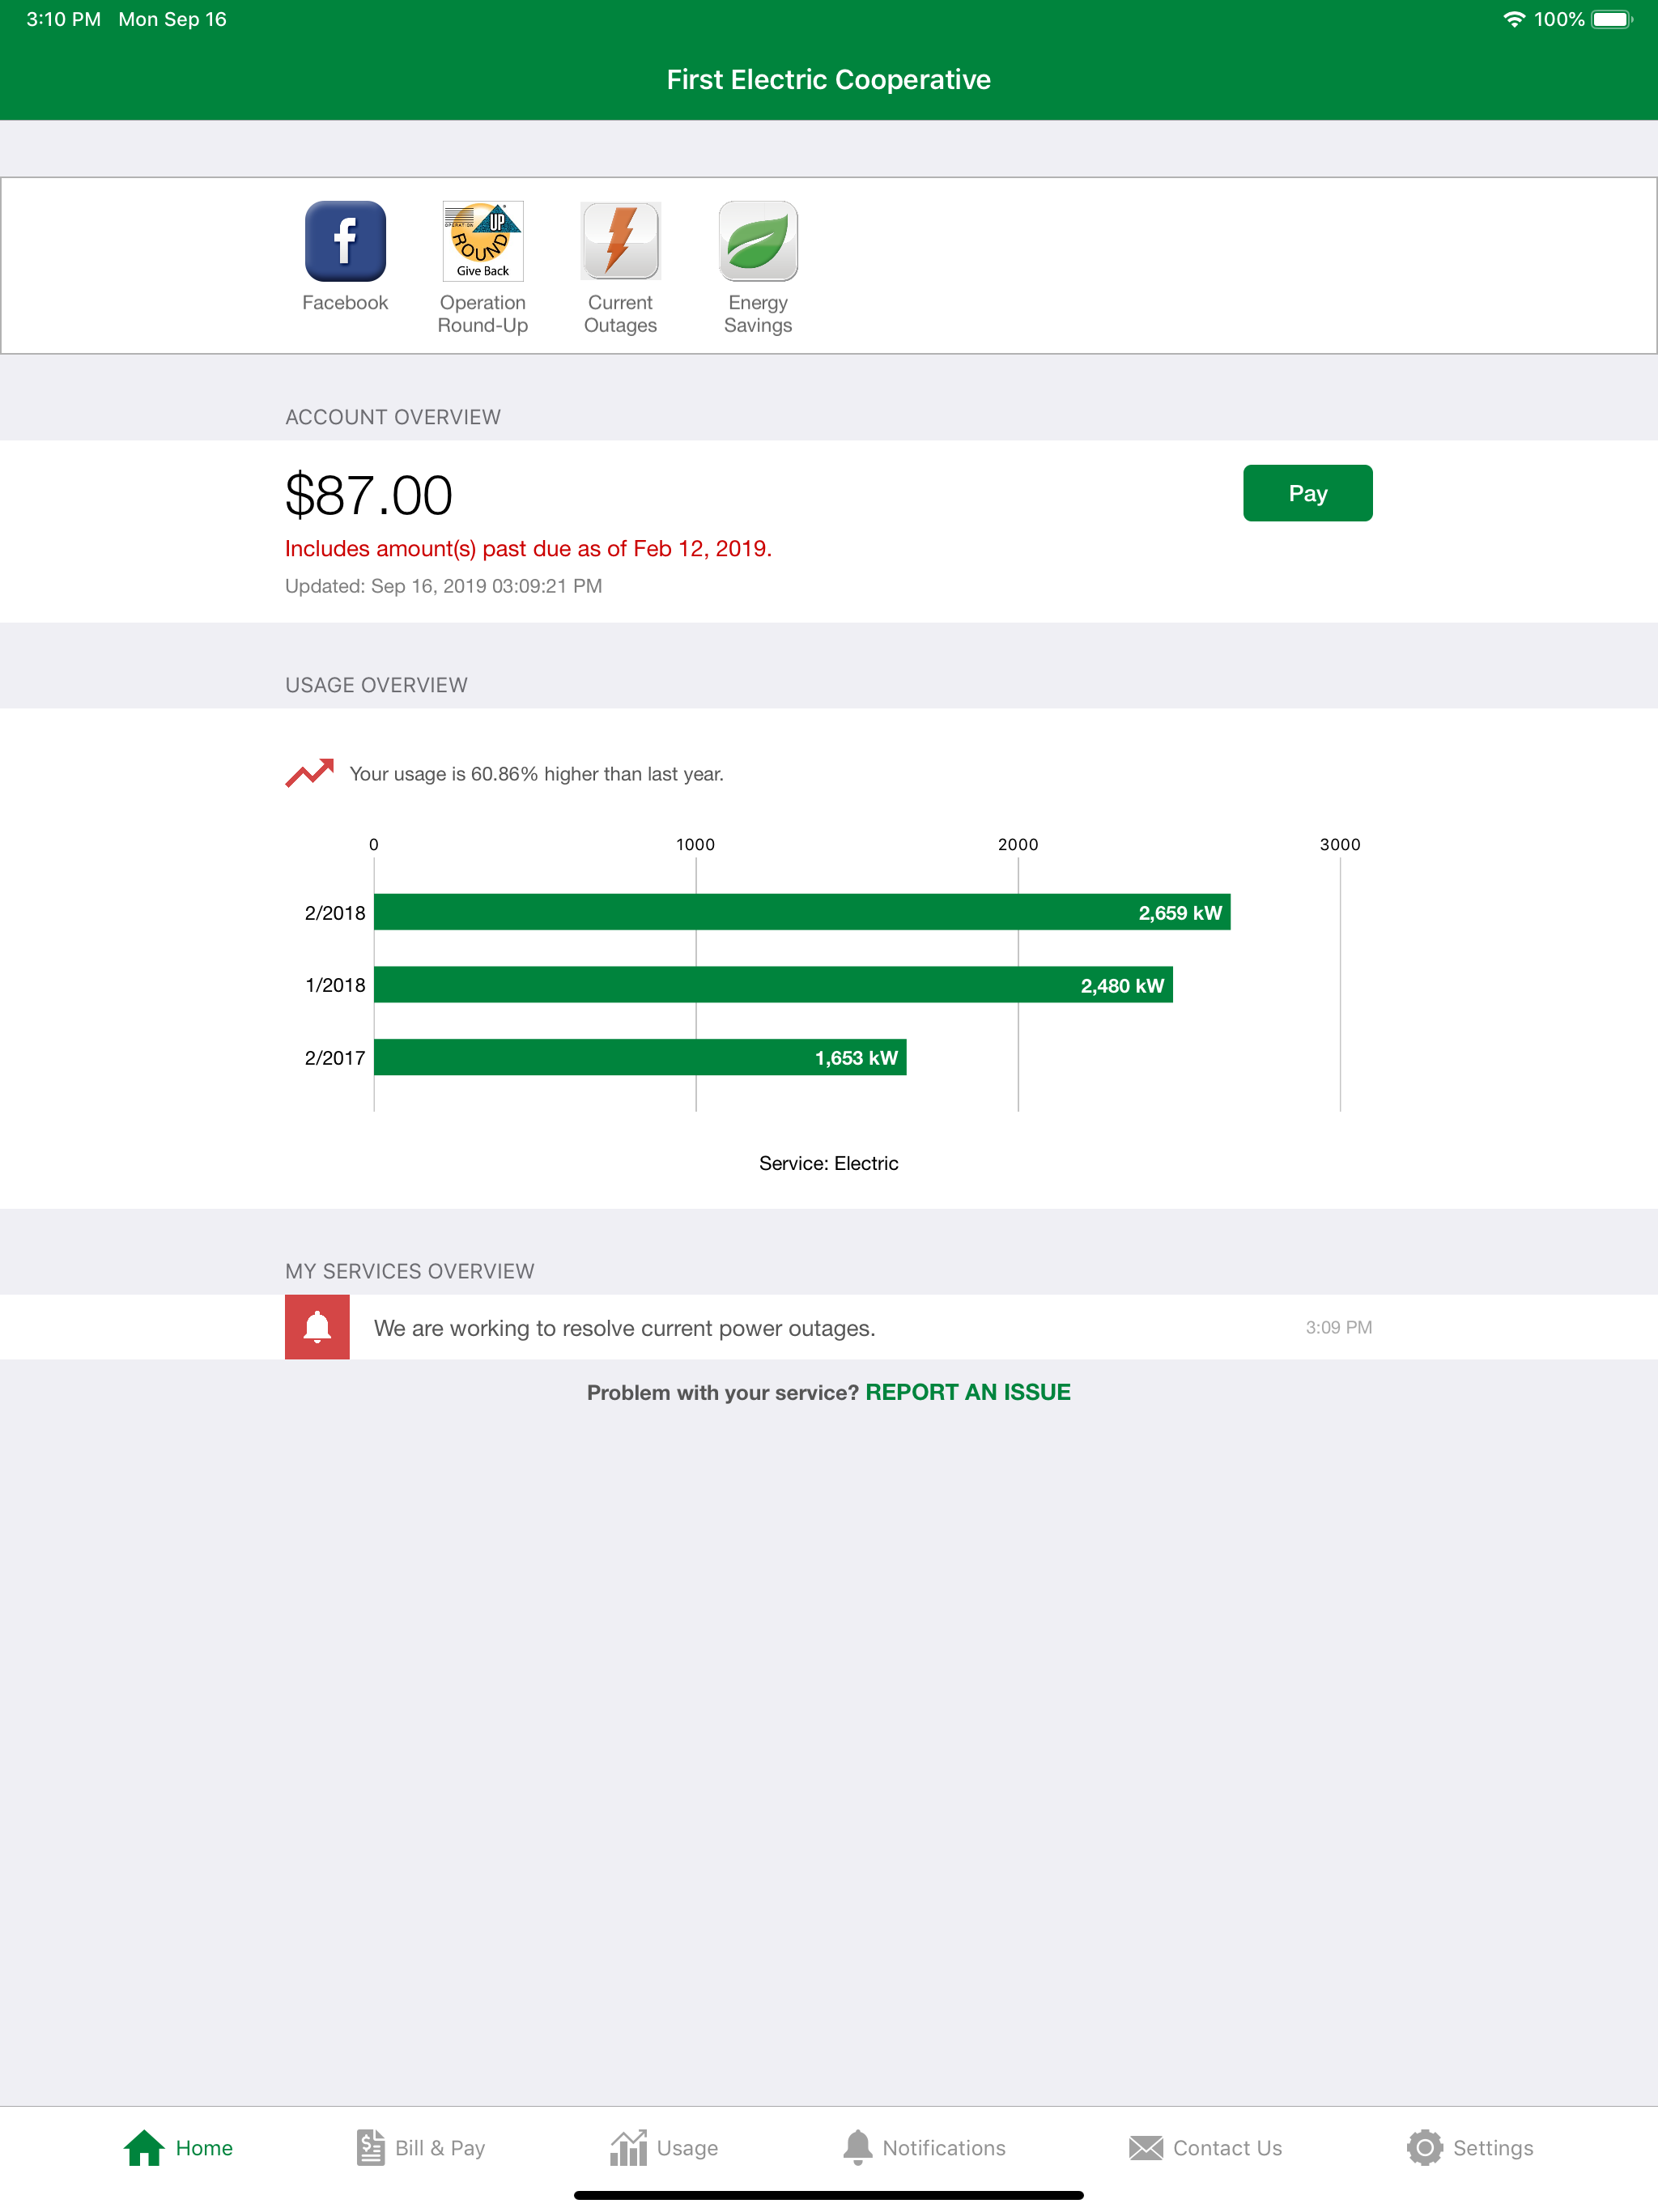
Task: Switch to the Bill & Pay tab
Action: pyautogui.click(x=421, y=2147)
